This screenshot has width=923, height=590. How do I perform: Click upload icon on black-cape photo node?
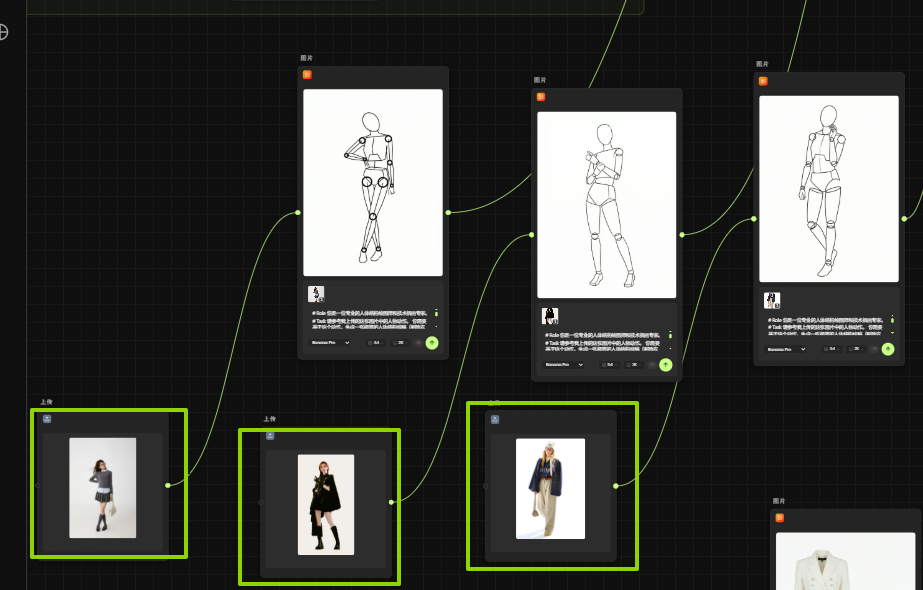[270, 436]
